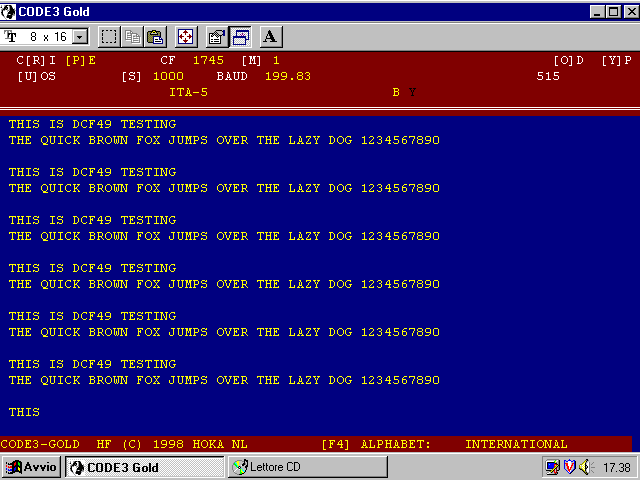
Task: Switch to full screen mode icon
Action: pyautogui.click(x=186, y=37)
